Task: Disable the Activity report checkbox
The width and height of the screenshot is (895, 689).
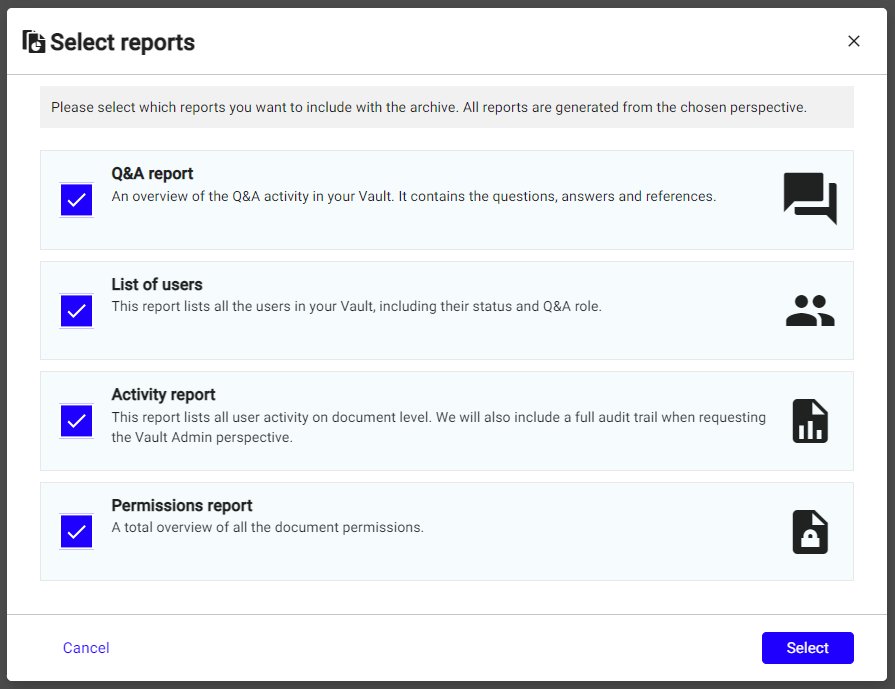Action: [x=76, y=421]
